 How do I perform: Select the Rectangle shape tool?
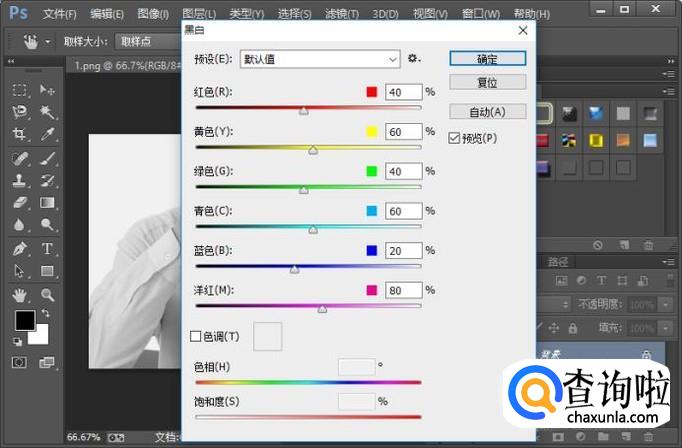pyautogui.click(x=47, y=271)
